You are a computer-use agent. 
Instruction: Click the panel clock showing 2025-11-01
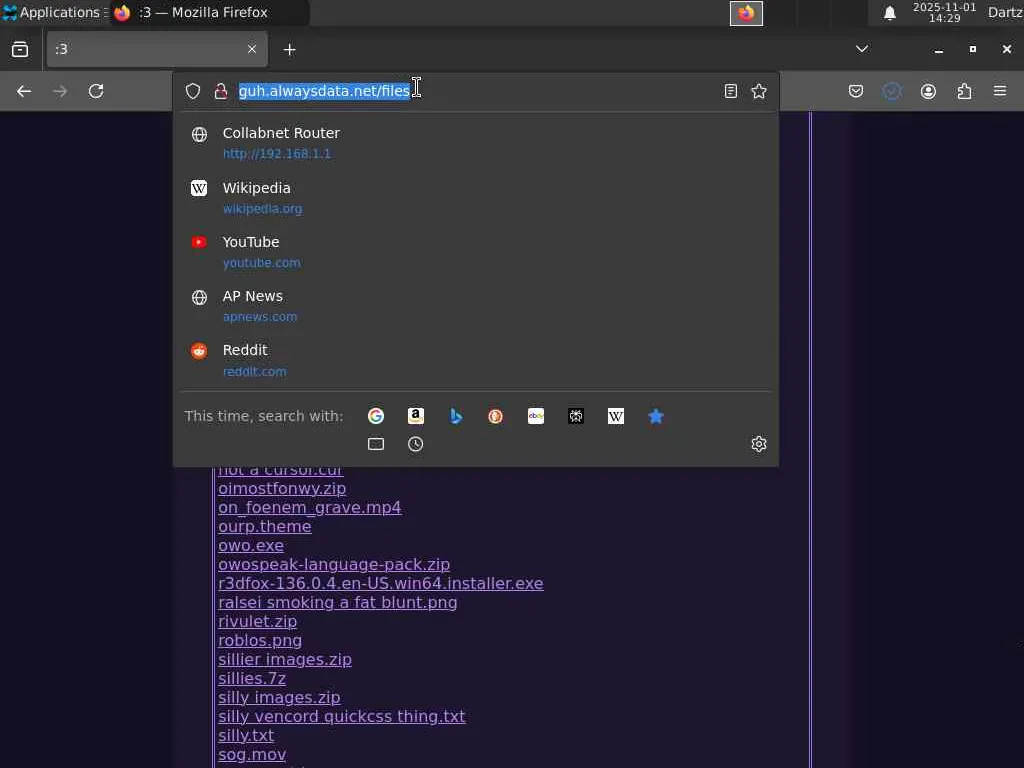click(944, 12)
